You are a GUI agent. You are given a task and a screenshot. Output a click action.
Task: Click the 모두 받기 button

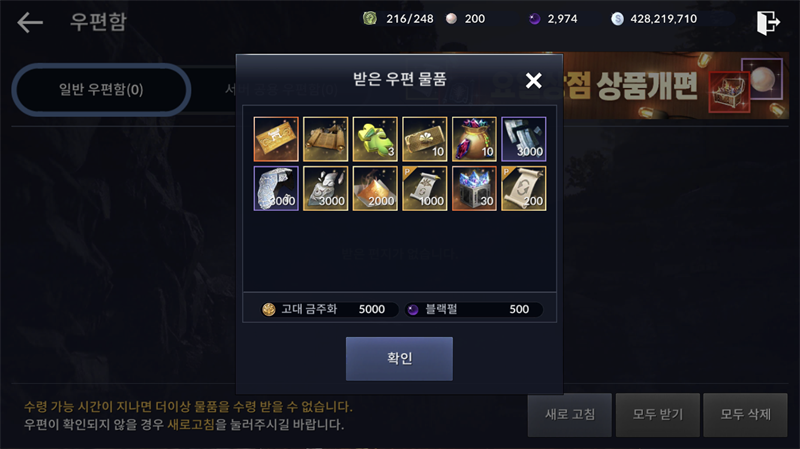tap(658, 415)
